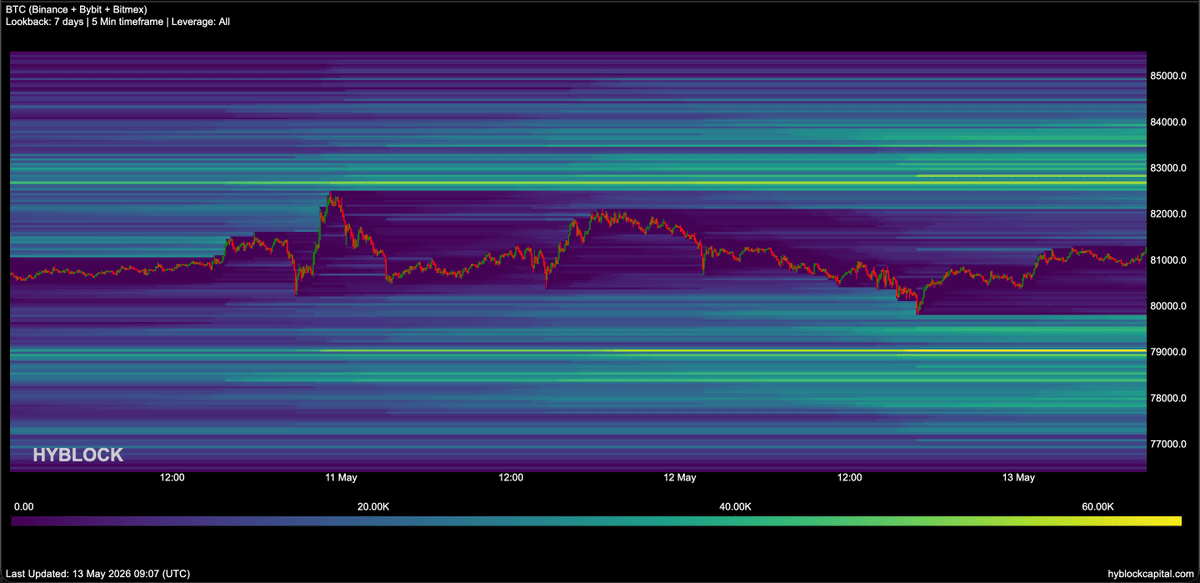The width and height of the screenshot is (1200, 583).
Task: Click the Last Updated timestamp text
Action: pyautogui.click(x=98, y=574)
